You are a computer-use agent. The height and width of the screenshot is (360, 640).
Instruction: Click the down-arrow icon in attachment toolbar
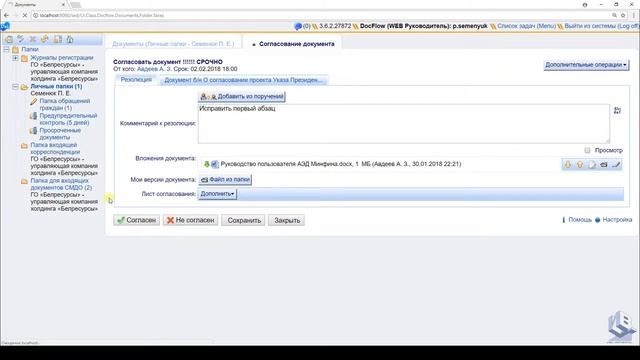568,164
